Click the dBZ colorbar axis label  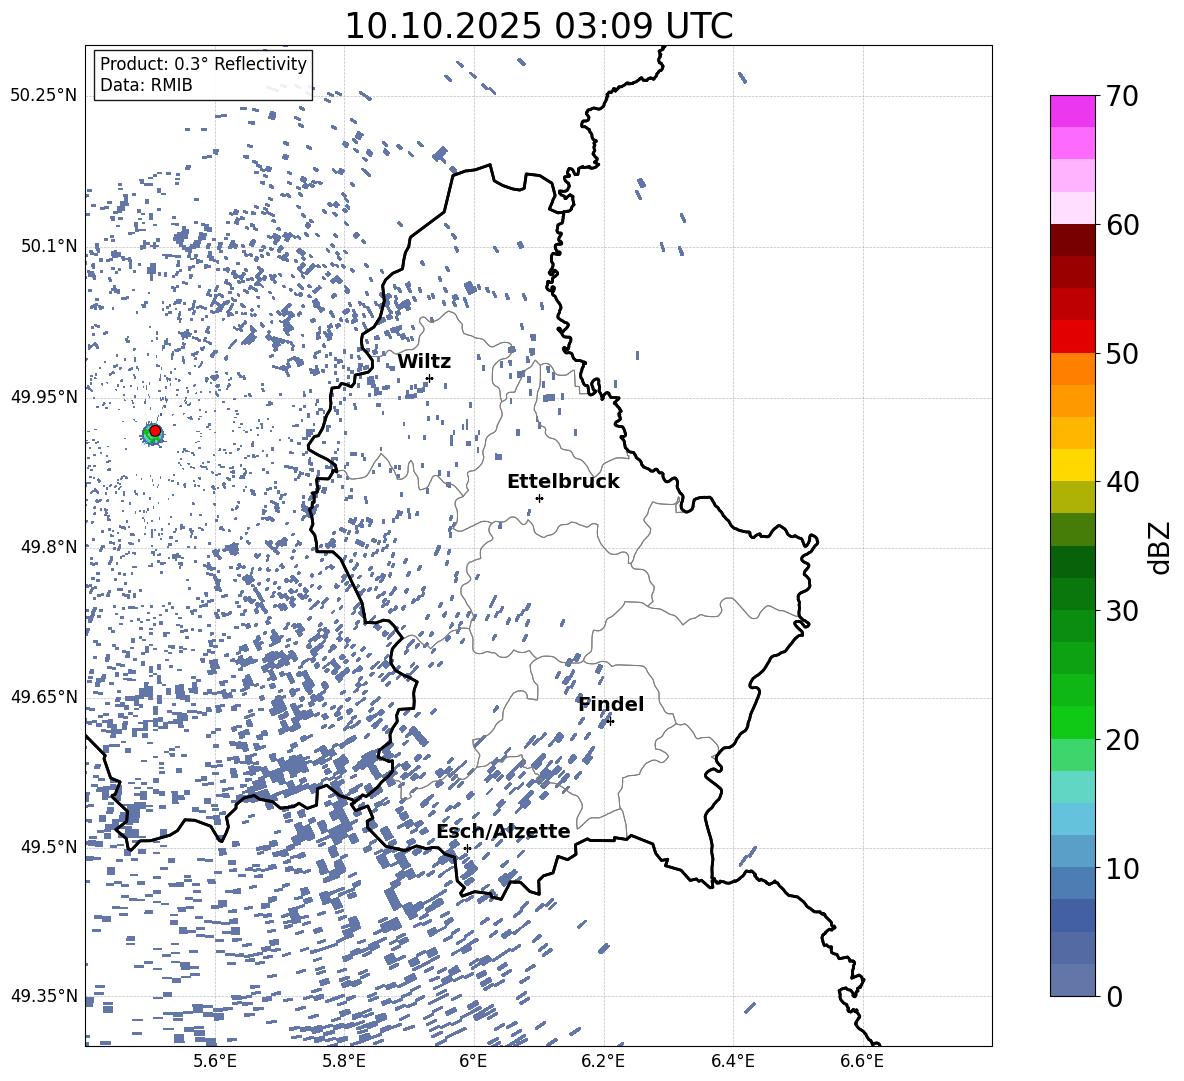click(x=1161, y=547)
